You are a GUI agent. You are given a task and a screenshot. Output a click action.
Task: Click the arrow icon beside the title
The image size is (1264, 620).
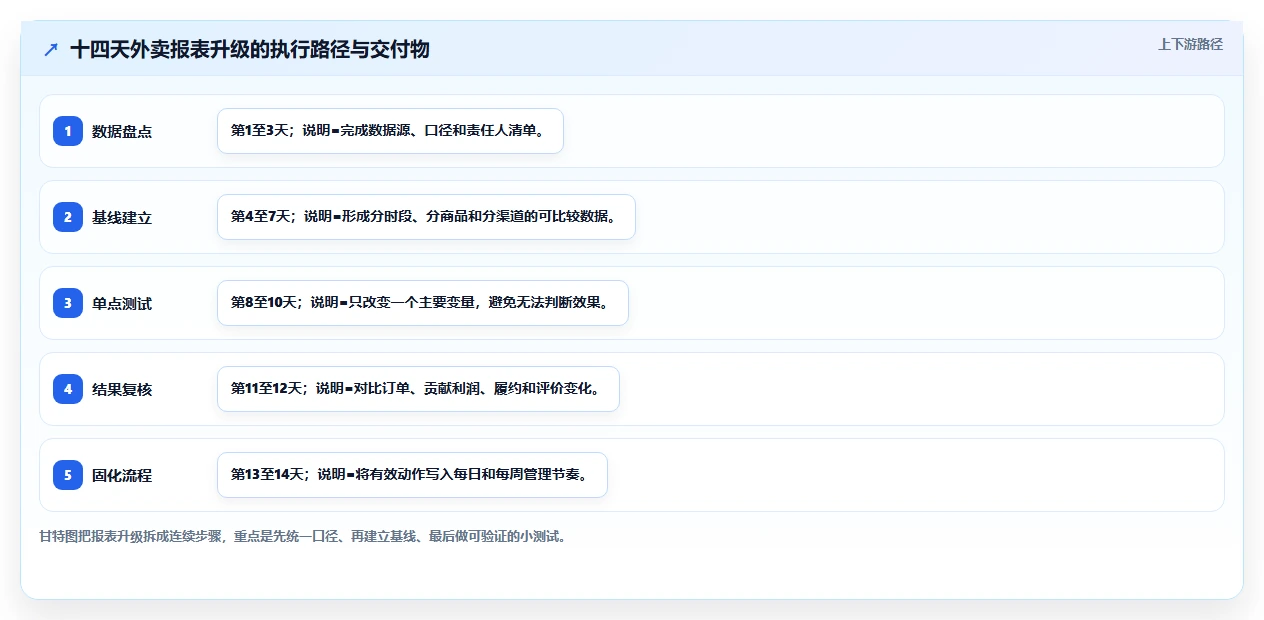51,50
